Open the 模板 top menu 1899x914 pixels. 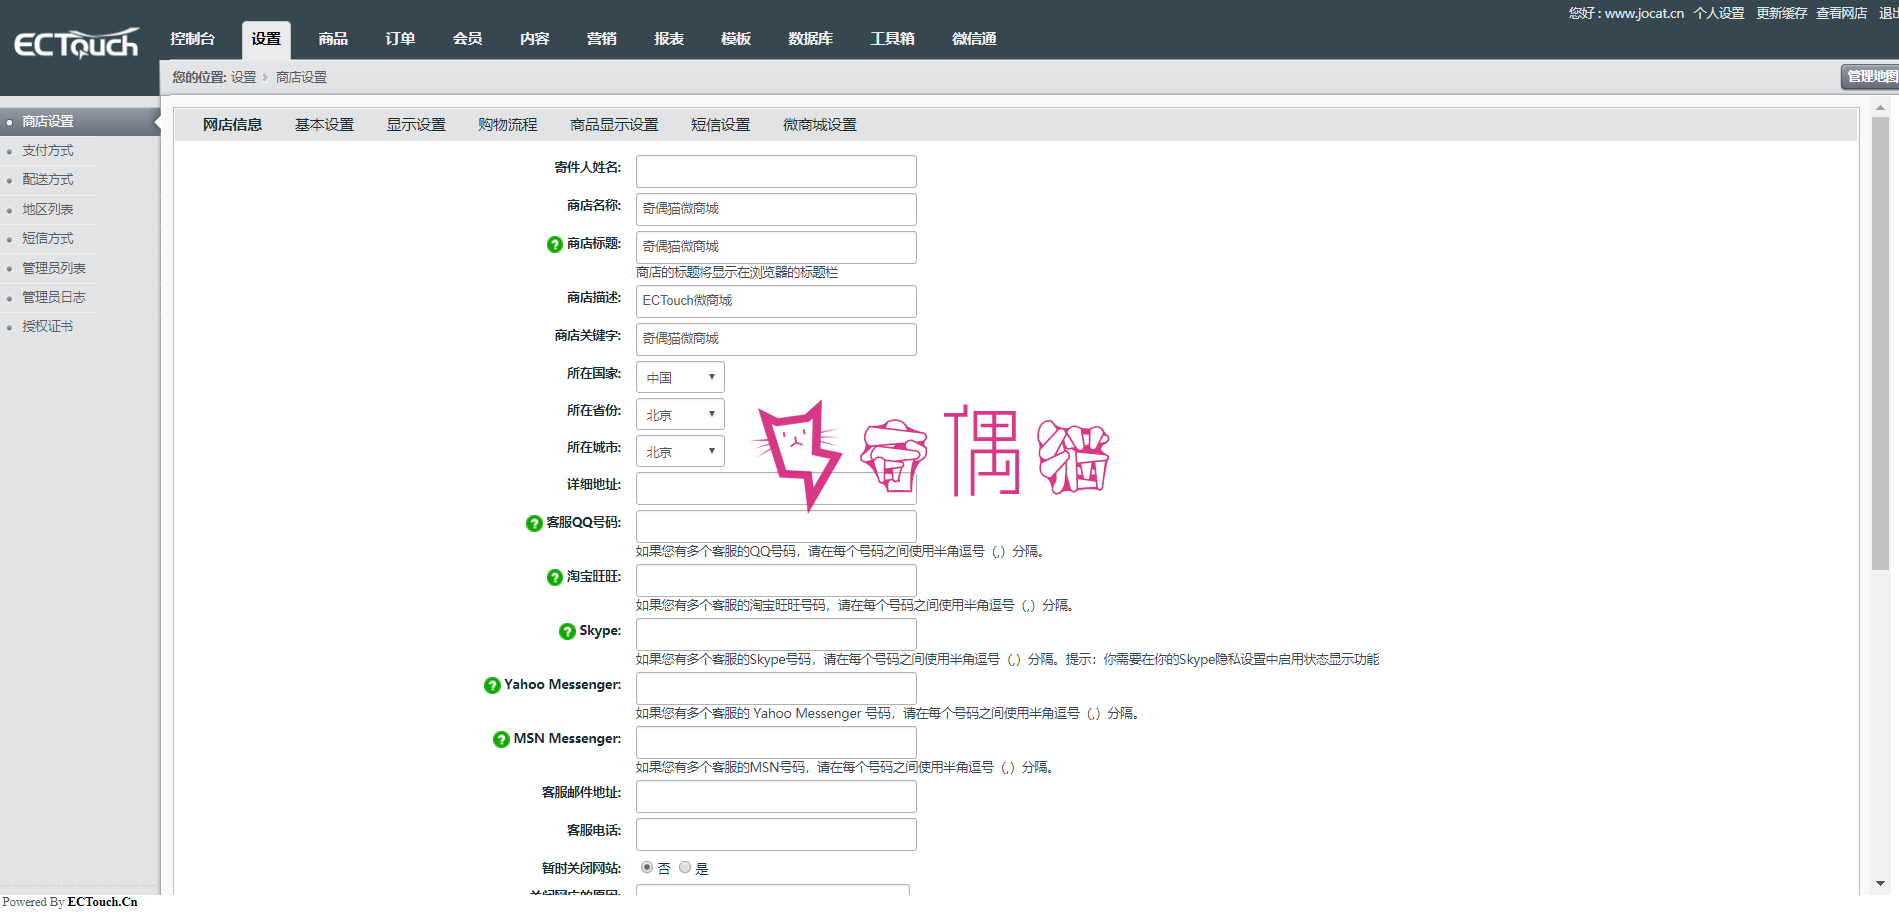tap(736, 39)
